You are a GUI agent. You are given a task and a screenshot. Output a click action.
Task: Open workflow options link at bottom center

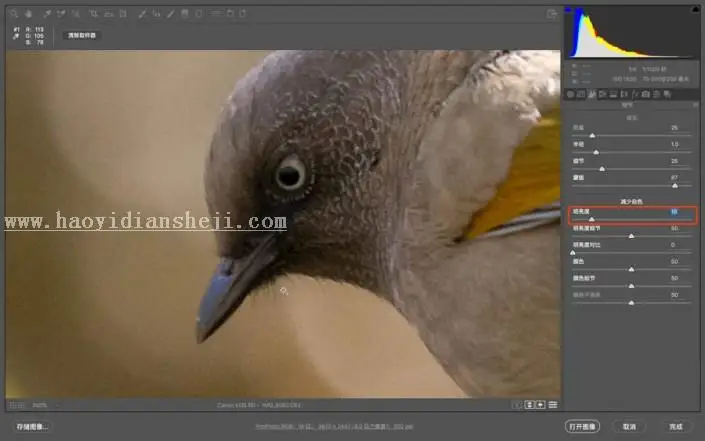tap(334, 426)
